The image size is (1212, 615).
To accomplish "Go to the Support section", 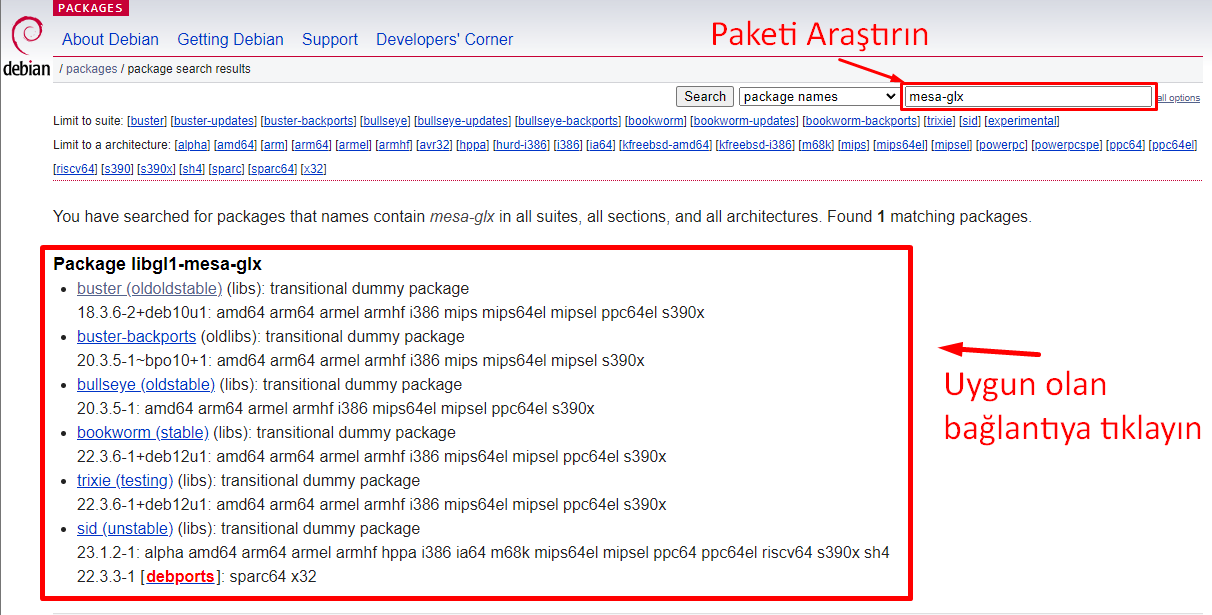I will 329,39.
